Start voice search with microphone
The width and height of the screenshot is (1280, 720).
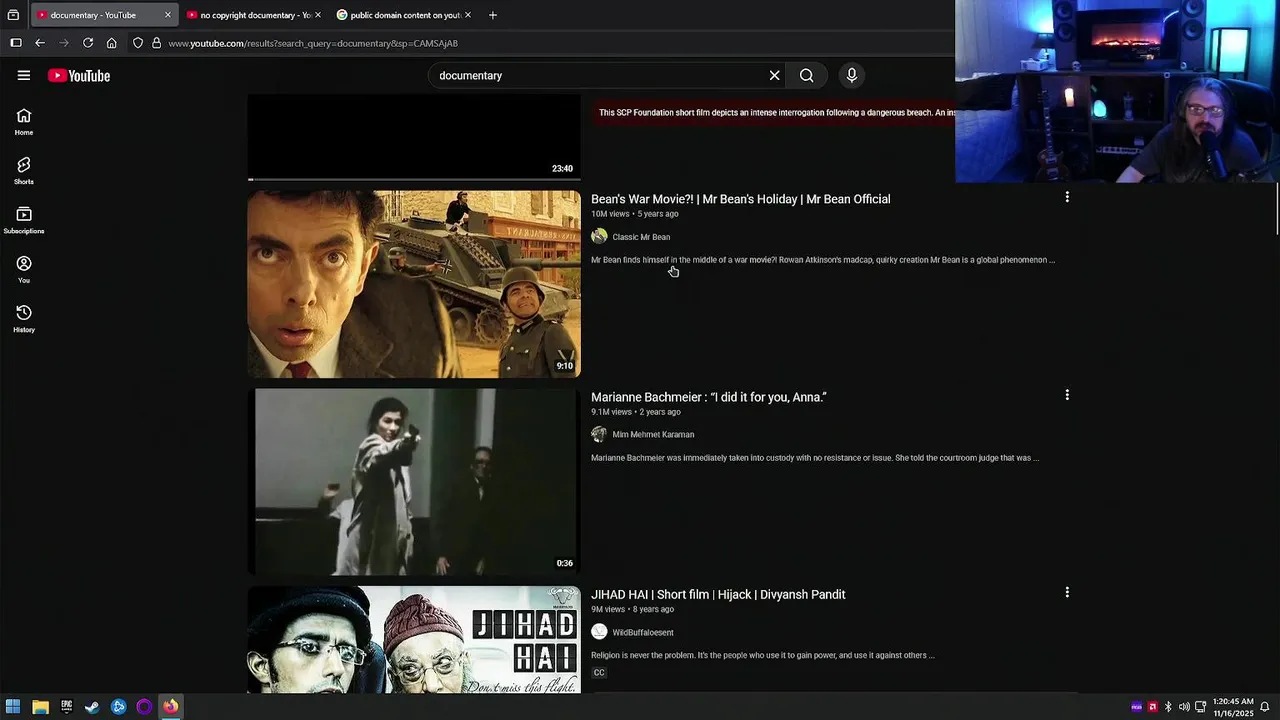coord(852,75)
